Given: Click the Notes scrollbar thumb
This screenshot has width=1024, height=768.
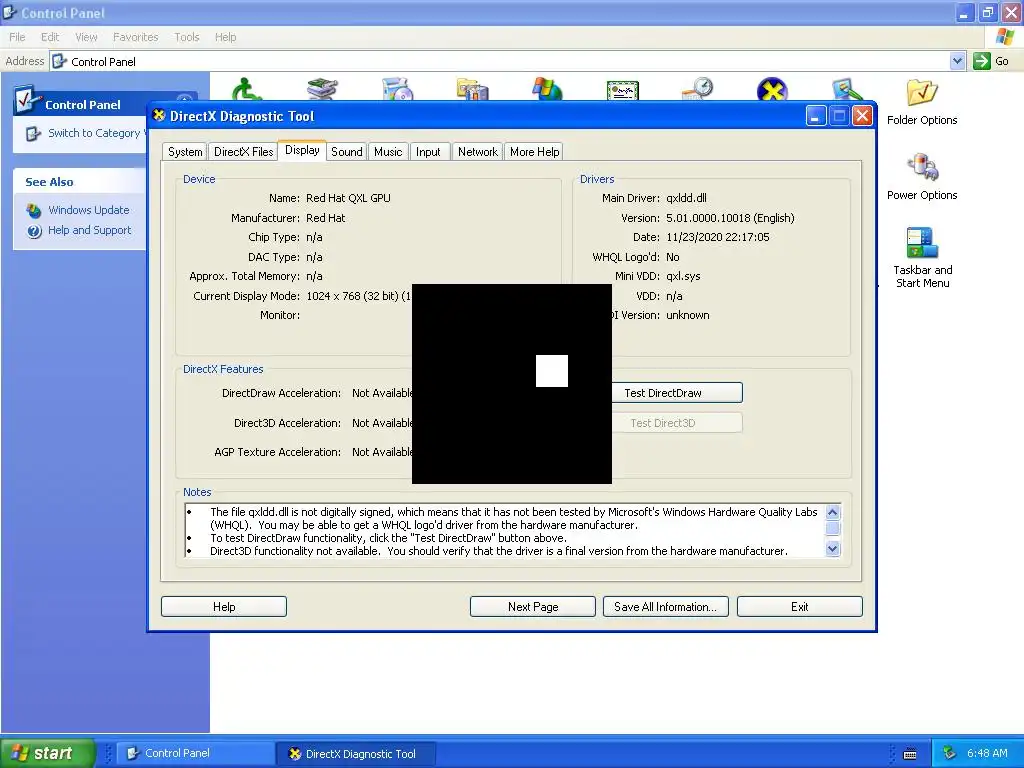Looking at the screenshot, I should tap(833, 528).
